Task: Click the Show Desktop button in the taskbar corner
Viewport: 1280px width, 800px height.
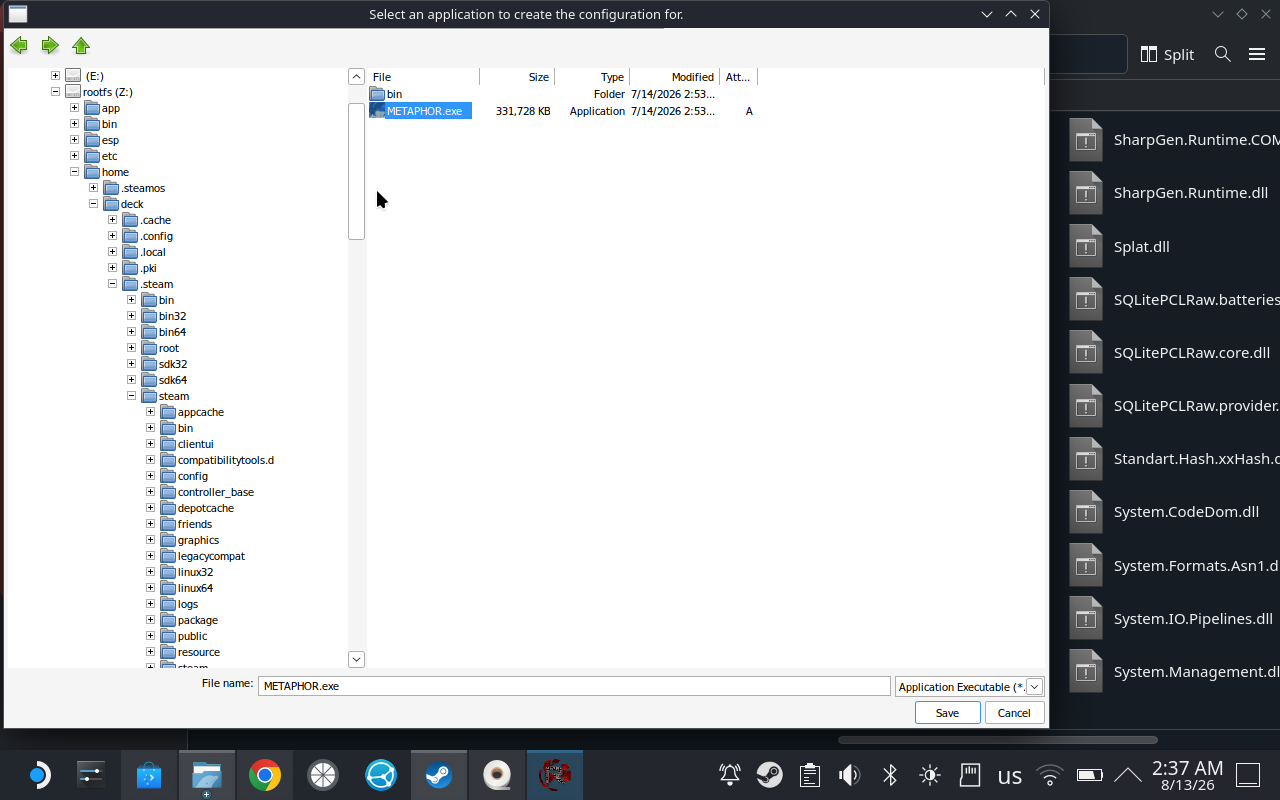Action: coord(1248,775)
